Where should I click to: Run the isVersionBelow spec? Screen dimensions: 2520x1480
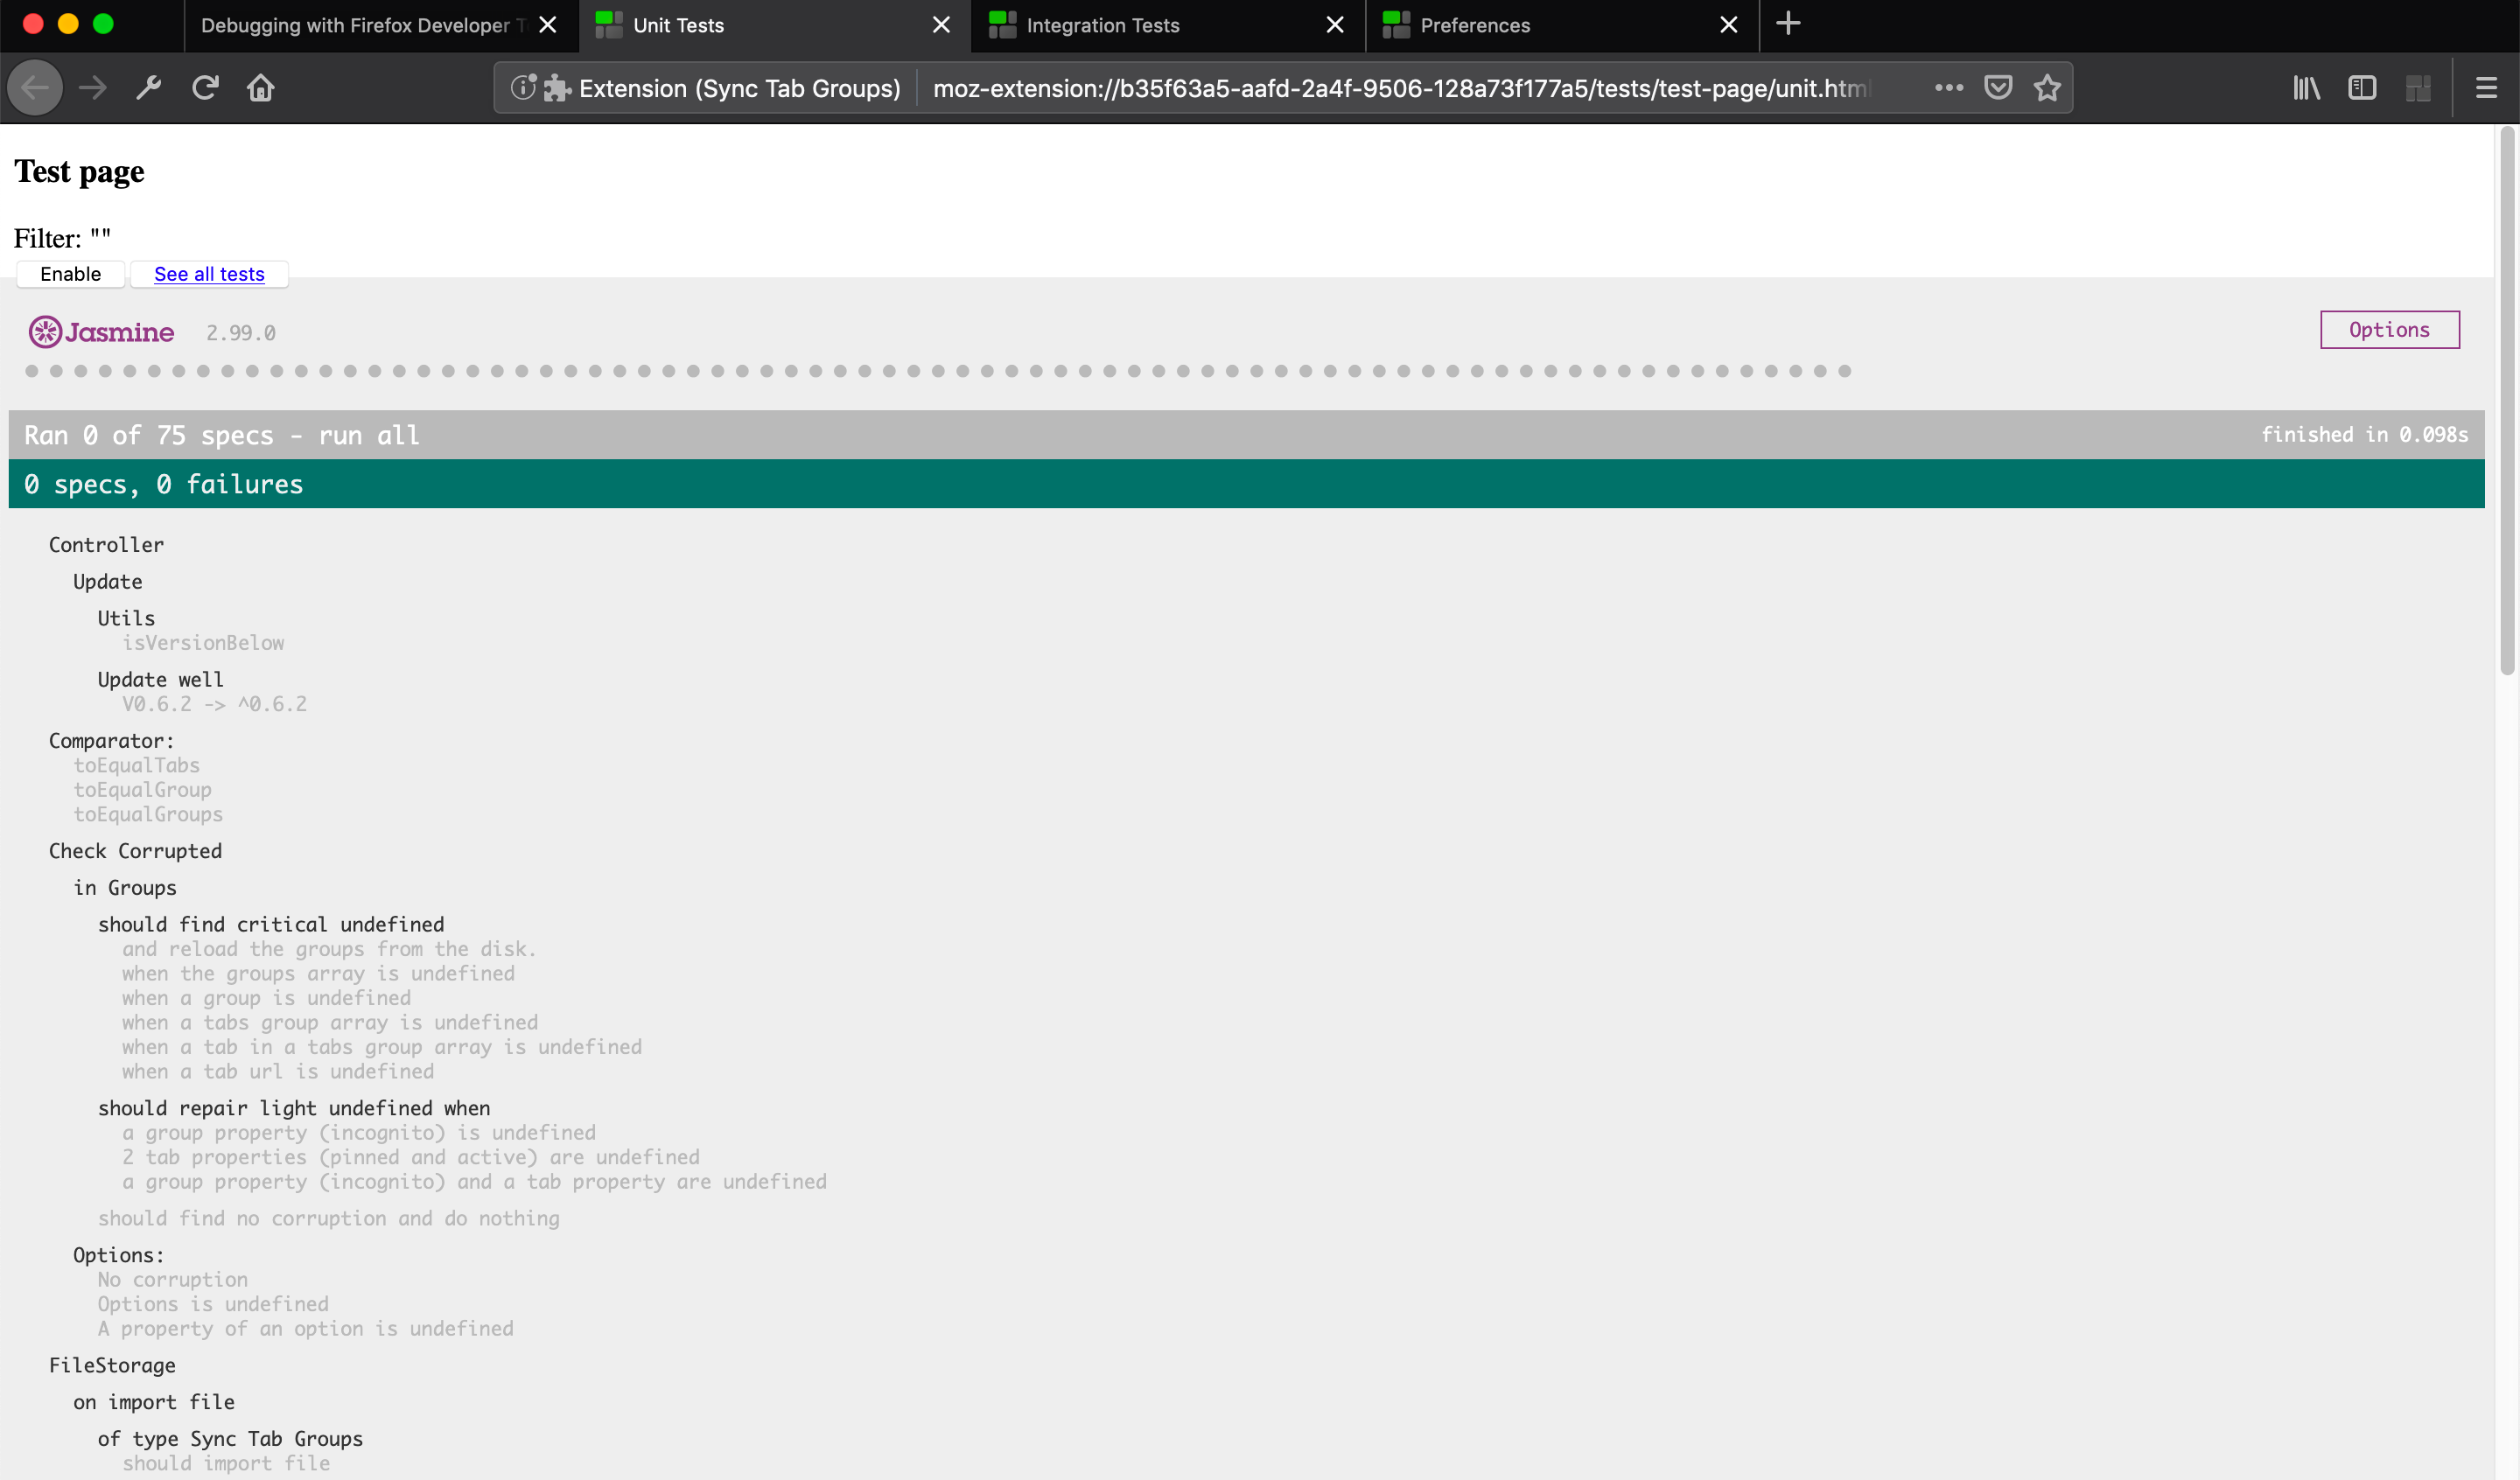[203, 643]
